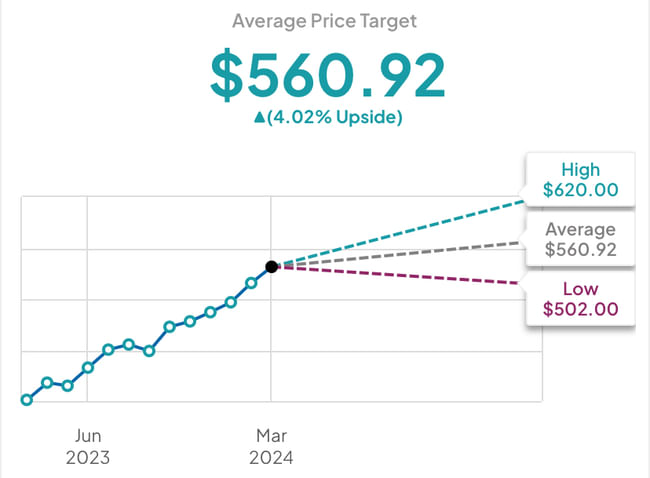Click the second-to-last teal circle before black dot
This screenshot has height=478, width=650.
pyautogui.click(x=231, y=302)
